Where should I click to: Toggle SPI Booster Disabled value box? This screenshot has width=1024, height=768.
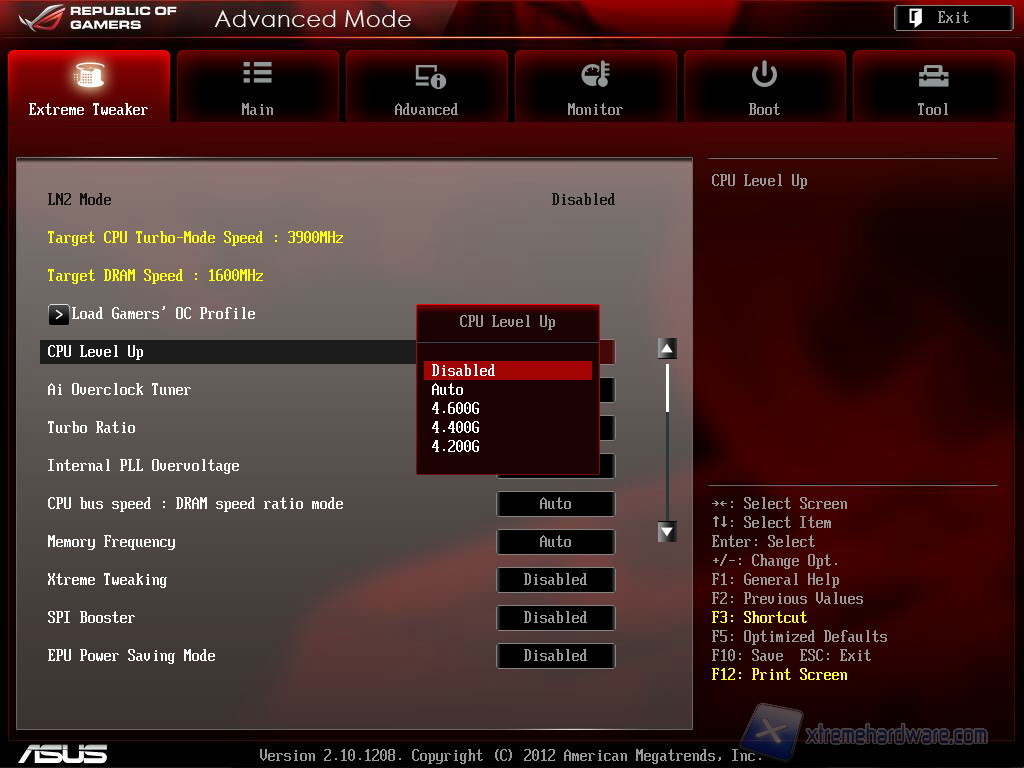(x=555, y=618)
